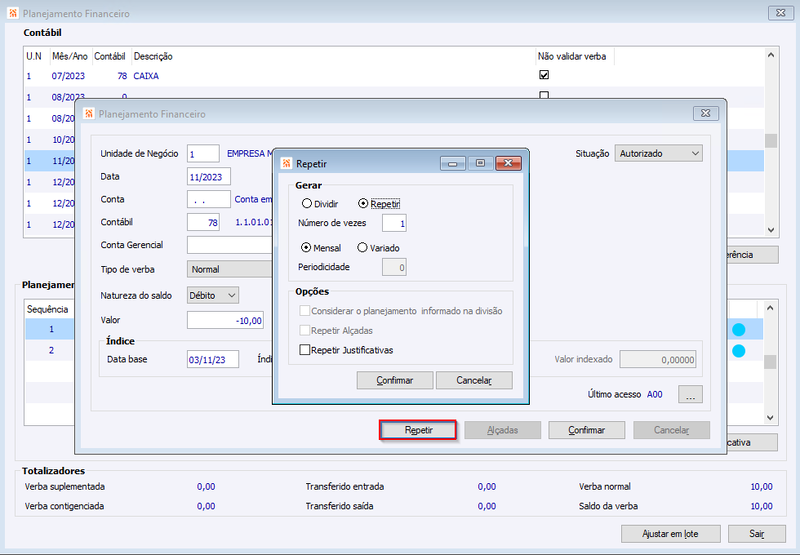Click the Verba normal value 10,00
Screen dimensions: 800x555
point(761,487)
